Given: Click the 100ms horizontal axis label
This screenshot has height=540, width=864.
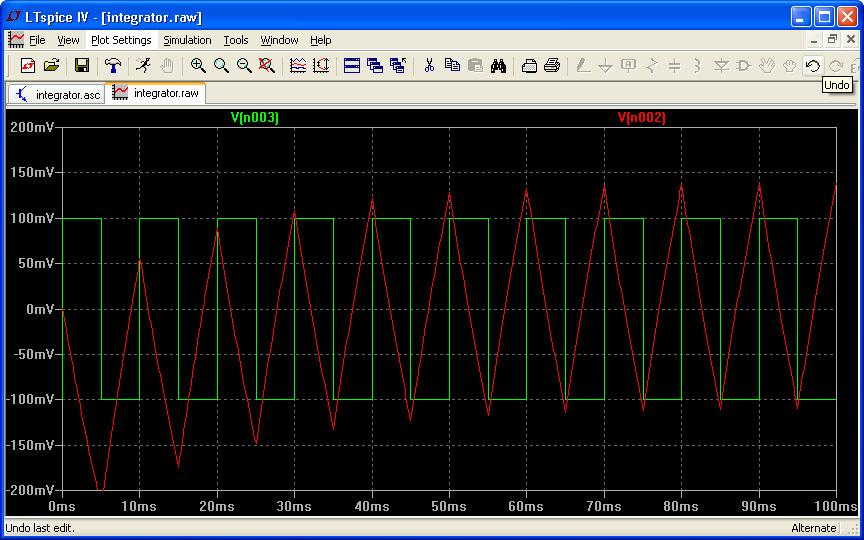Looking at the screenshot, I should (836, 506).
